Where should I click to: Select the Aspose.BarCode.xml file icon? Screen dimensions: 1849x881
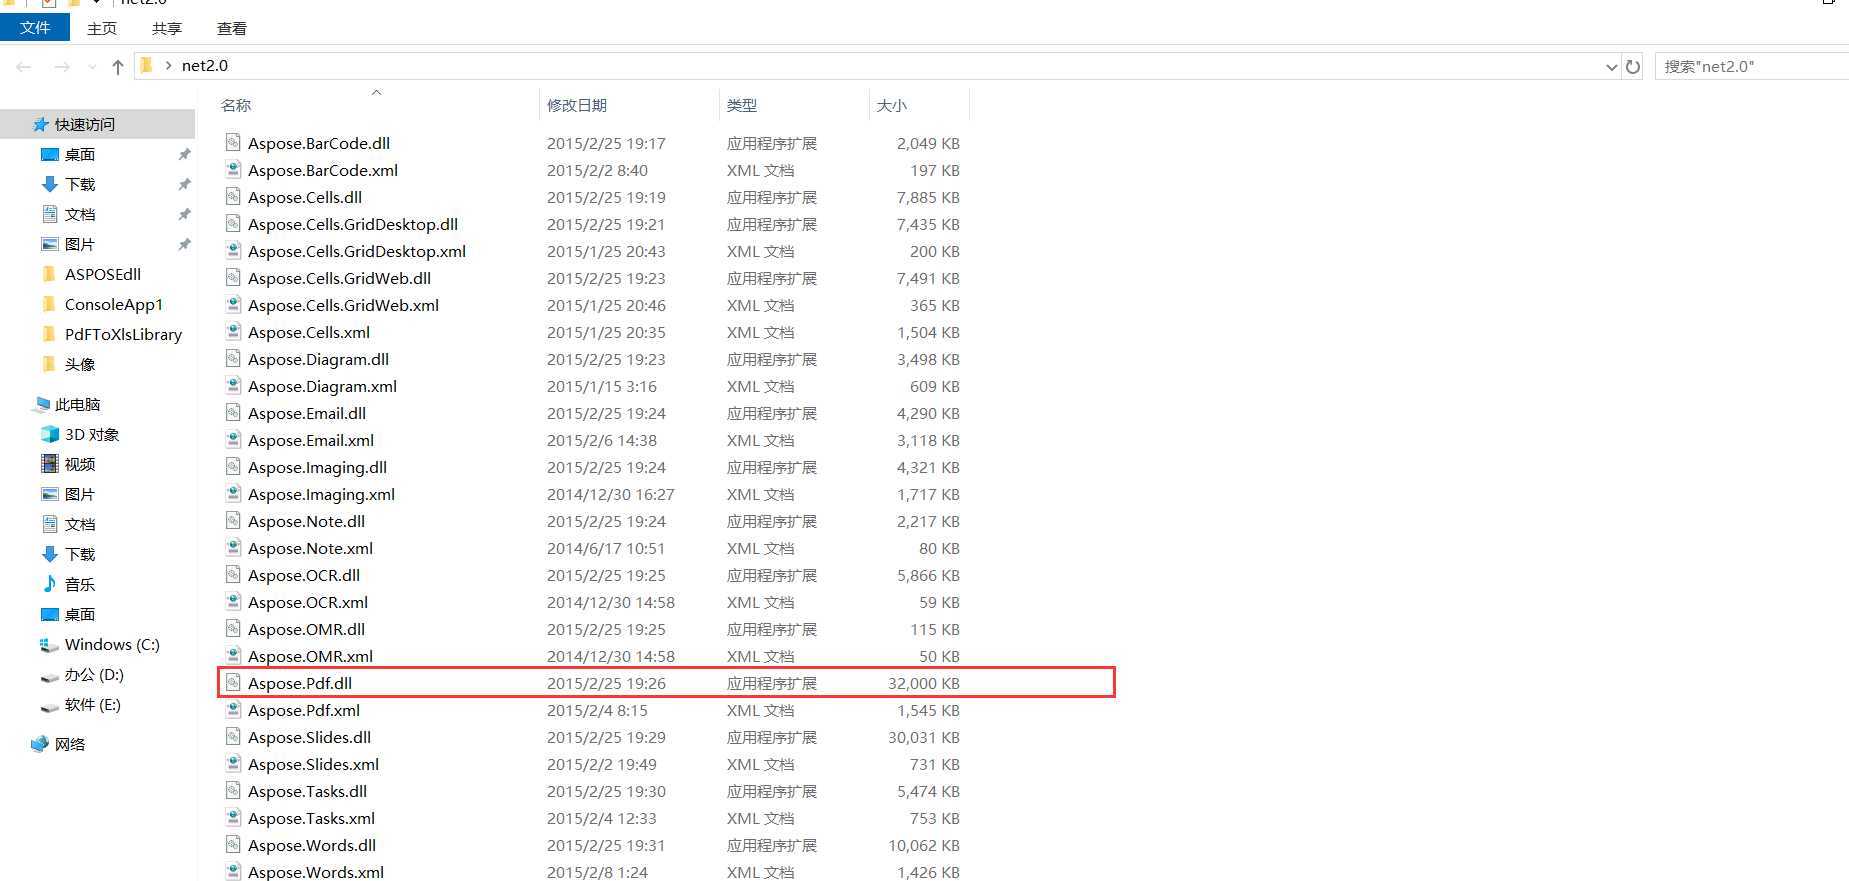pos(233,169)
